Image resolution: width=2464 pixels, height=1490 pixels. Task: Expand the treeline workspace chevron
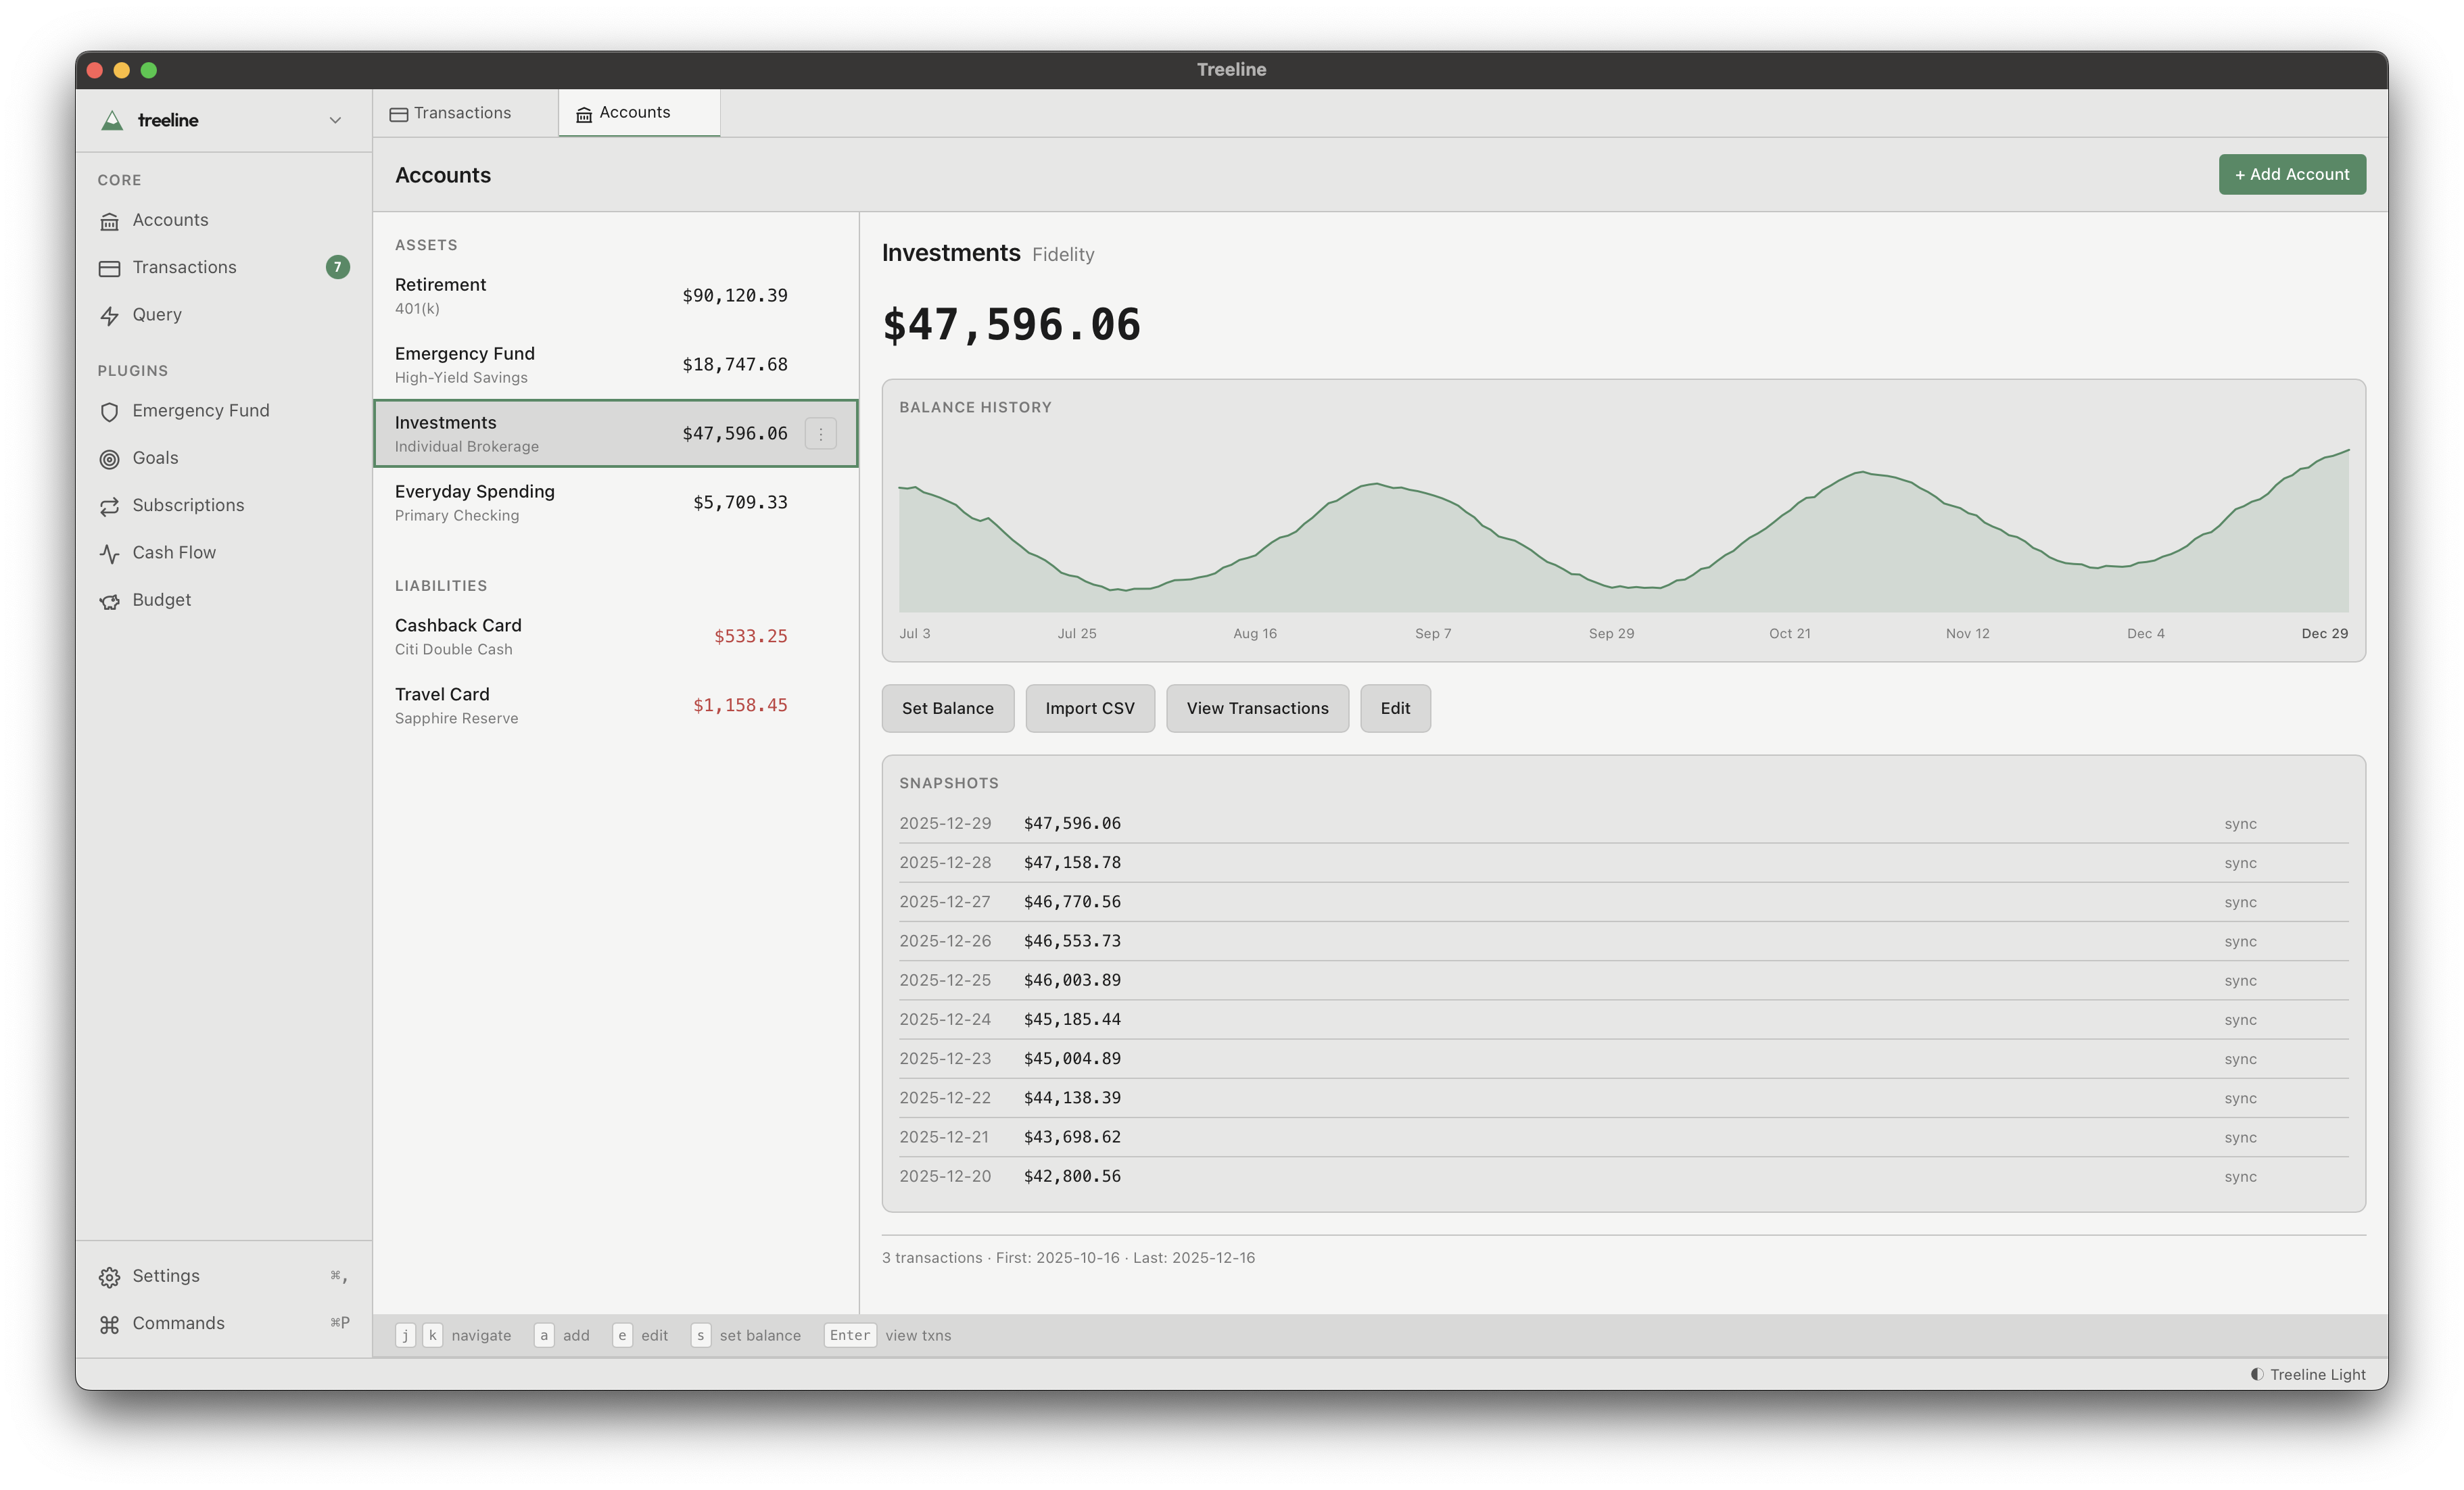click(336, 120)
